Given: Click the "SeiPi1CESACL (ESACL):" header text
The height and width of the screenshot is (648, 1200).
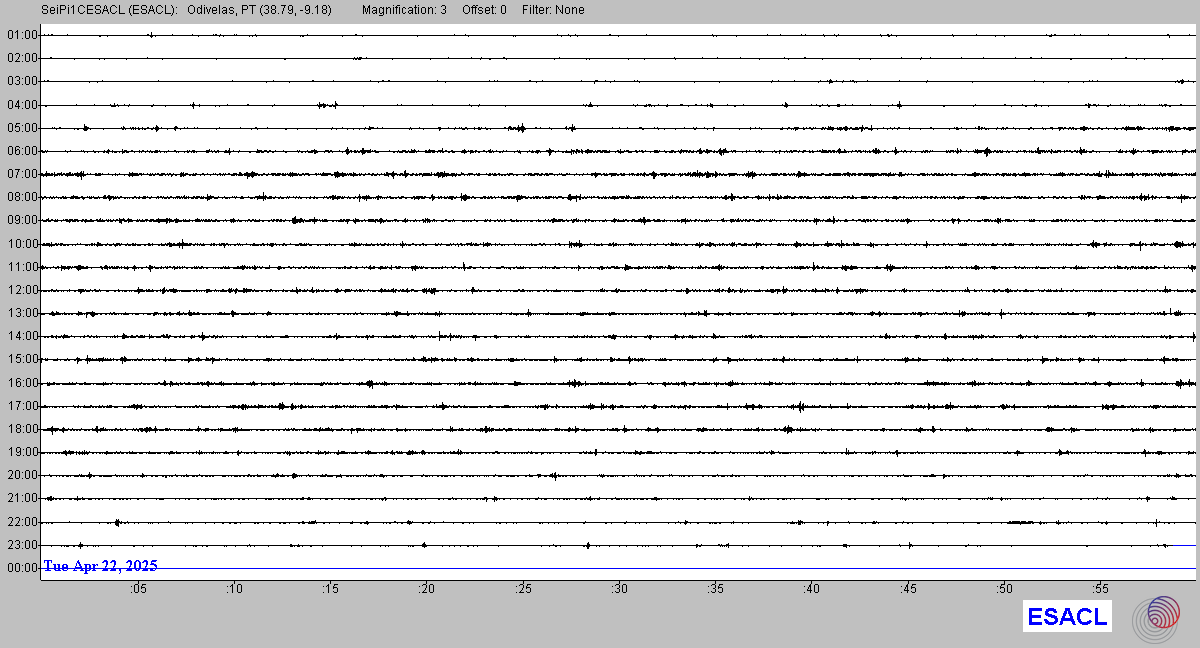Looking at the screenshot, I should pyautogui.click(x=110, y=10).
